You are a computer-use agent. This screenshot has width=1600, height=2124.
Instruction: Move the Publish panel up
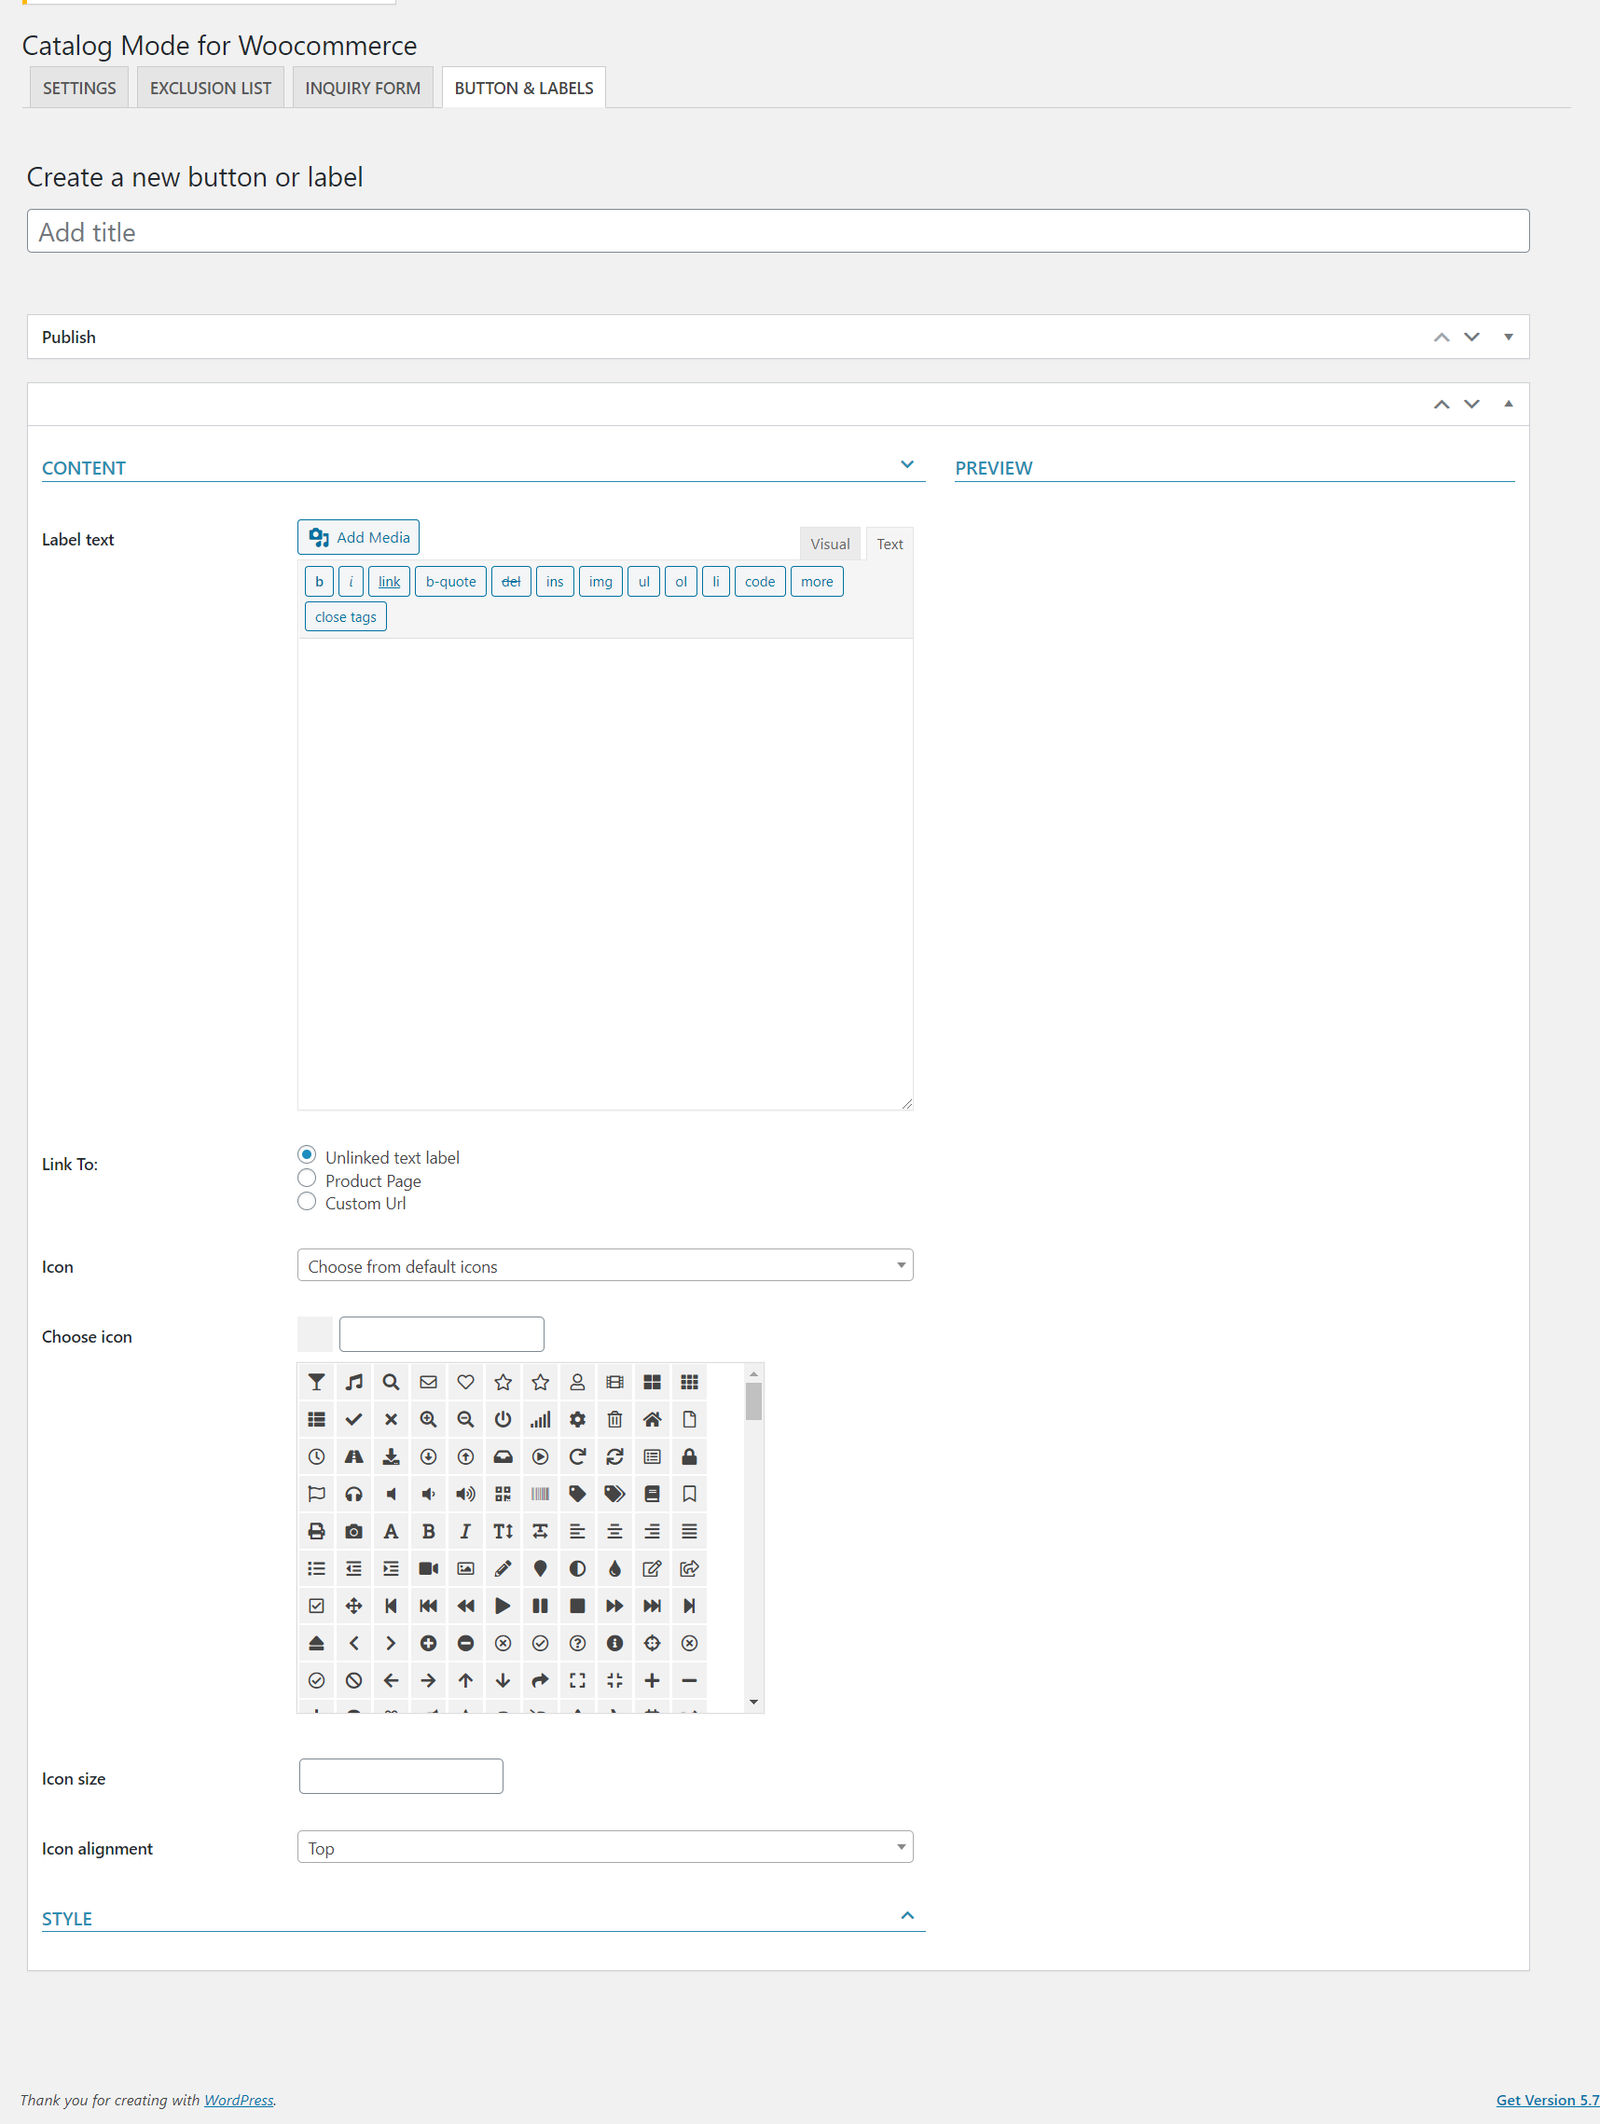(x=1441, y=337)
